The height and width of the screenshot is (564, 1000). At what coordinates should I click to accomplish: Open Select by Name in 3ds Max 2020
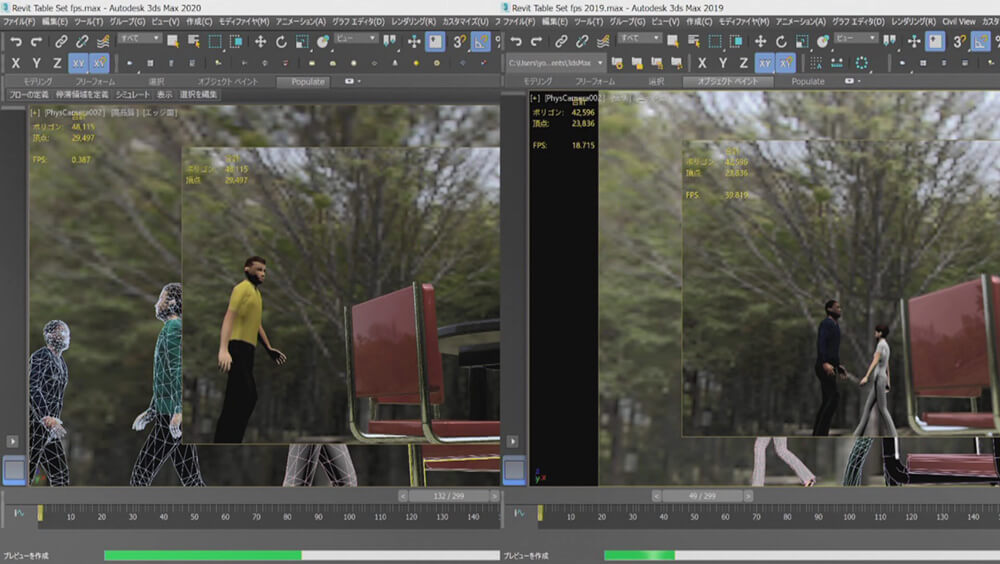[x=193, y=42]
